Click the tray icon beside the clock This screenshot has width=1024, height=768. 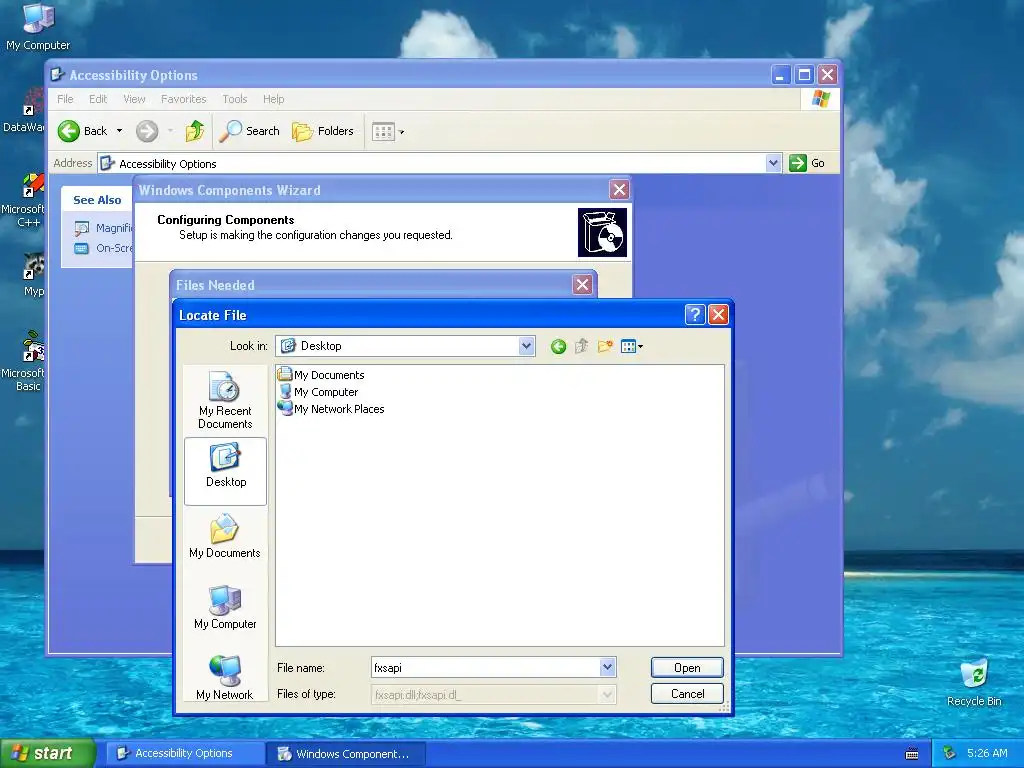point(950,753)
